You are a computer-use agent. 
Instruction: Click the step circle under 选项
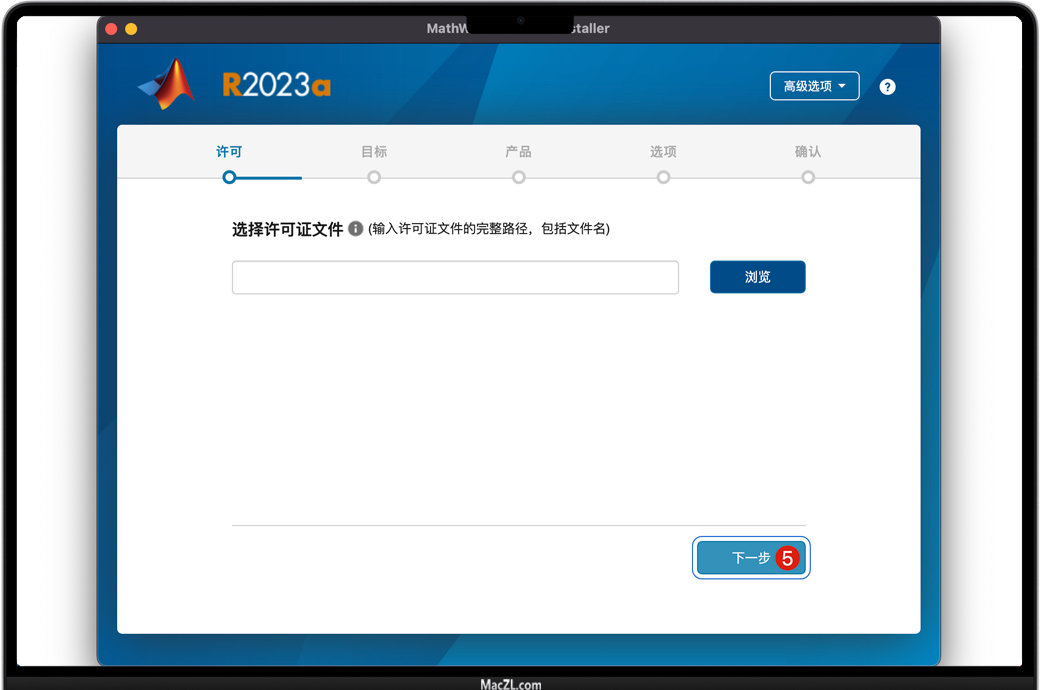click(663, 177)
